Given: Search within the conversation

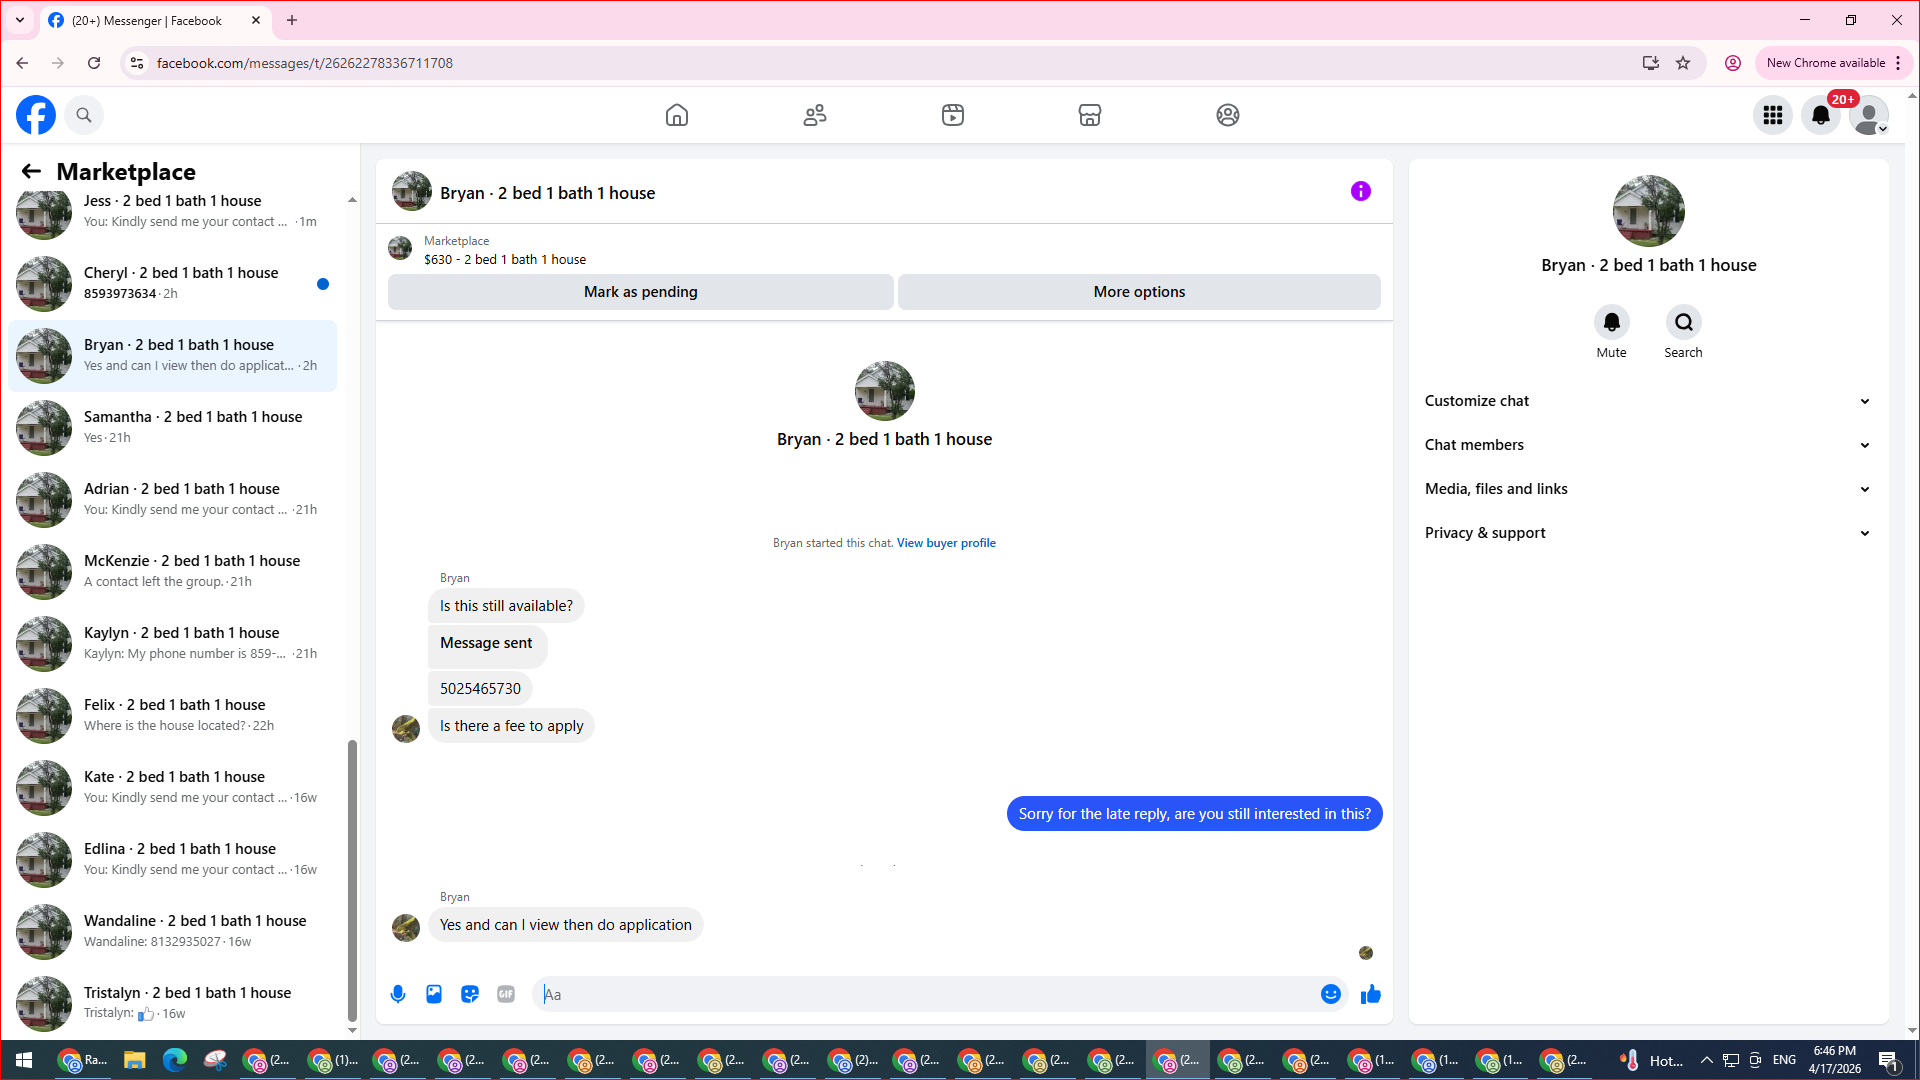Looking at the screenshot, I should tap(1683, 323).
